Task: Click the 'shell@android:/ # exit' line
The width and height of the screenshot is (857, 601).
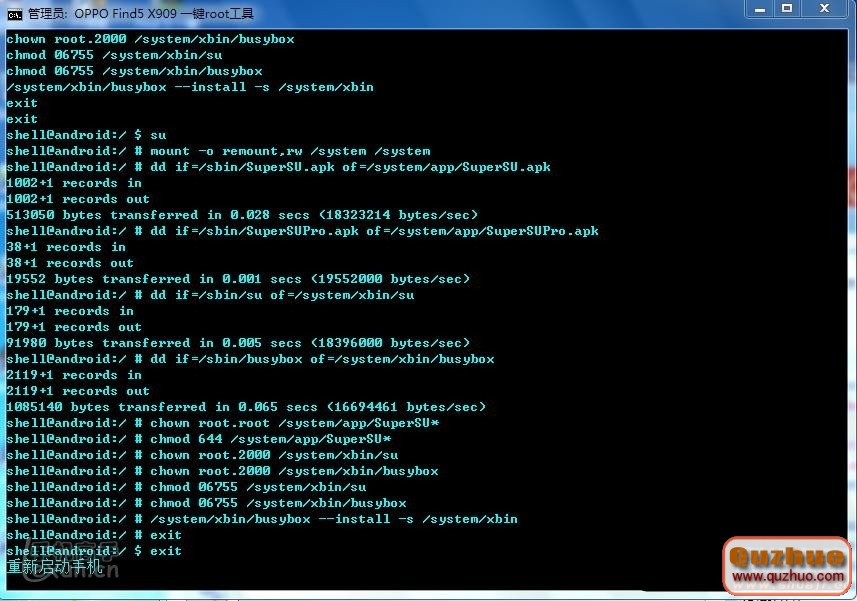Action: tap(94, 535)
